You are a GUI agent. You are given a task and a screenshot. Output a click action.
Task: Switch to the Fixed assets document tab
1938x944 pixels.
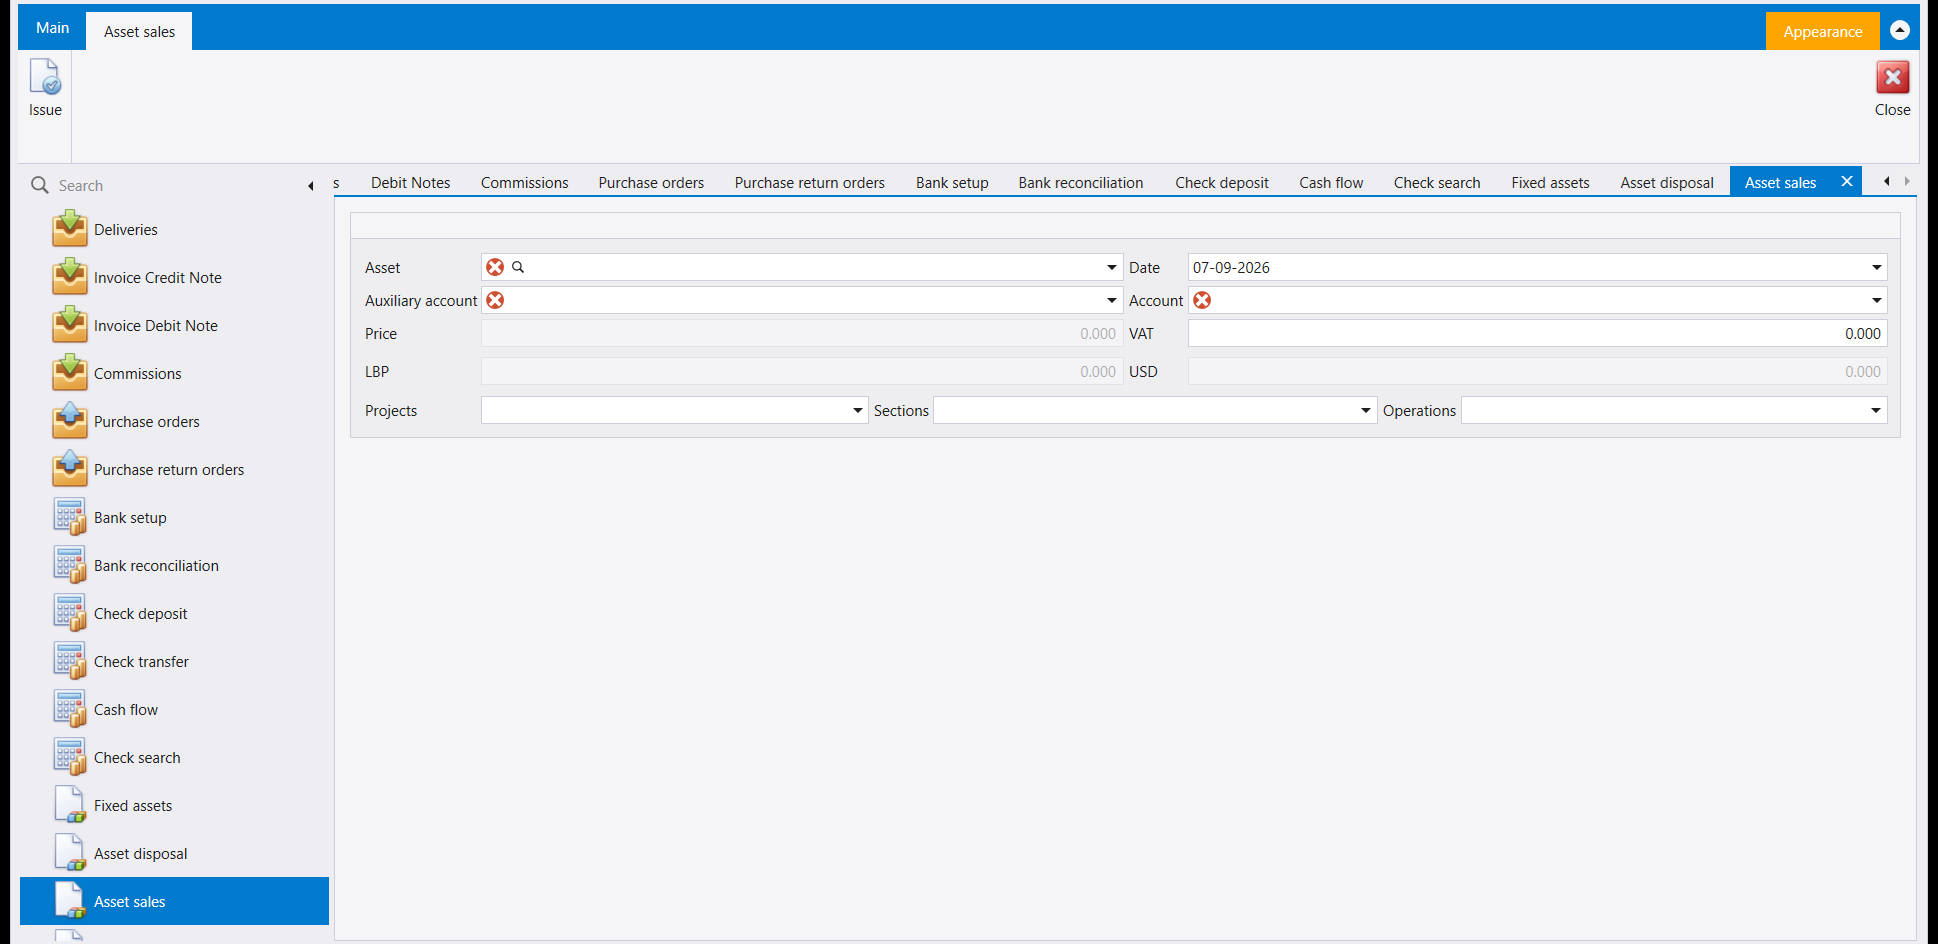1550,182
